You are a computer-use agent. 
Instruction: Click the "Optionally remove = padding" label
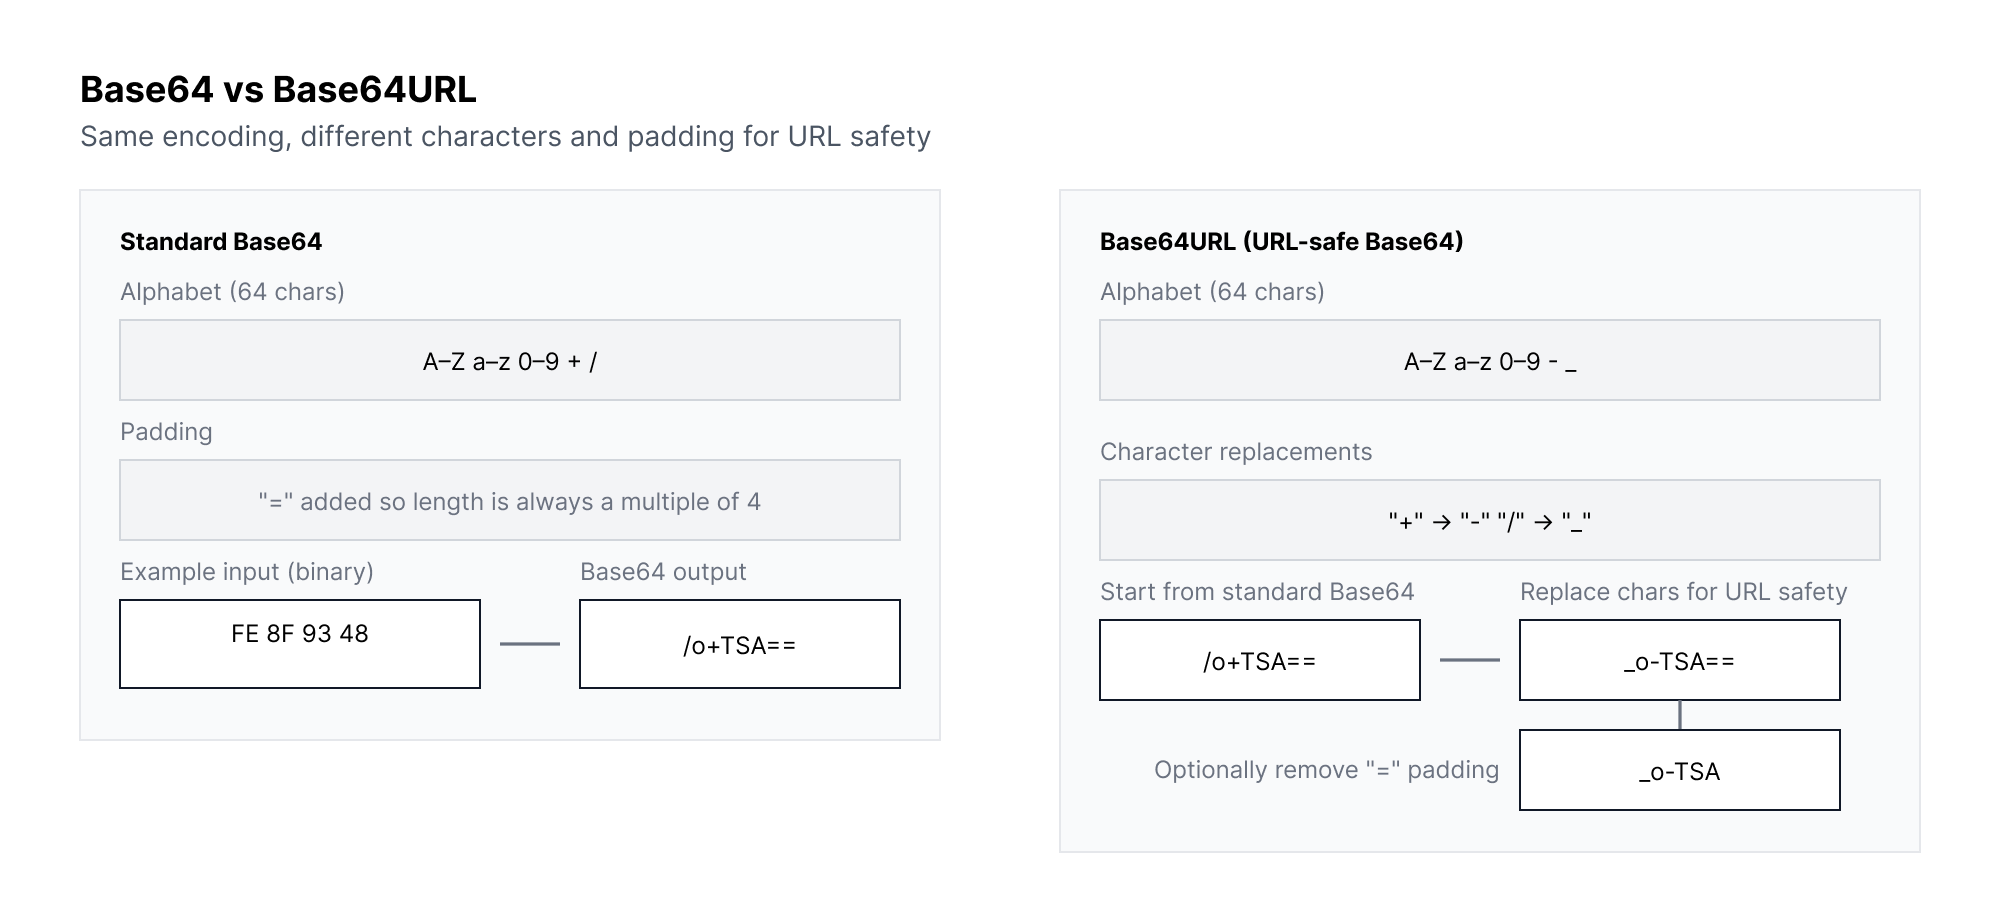pos(1326,770)
